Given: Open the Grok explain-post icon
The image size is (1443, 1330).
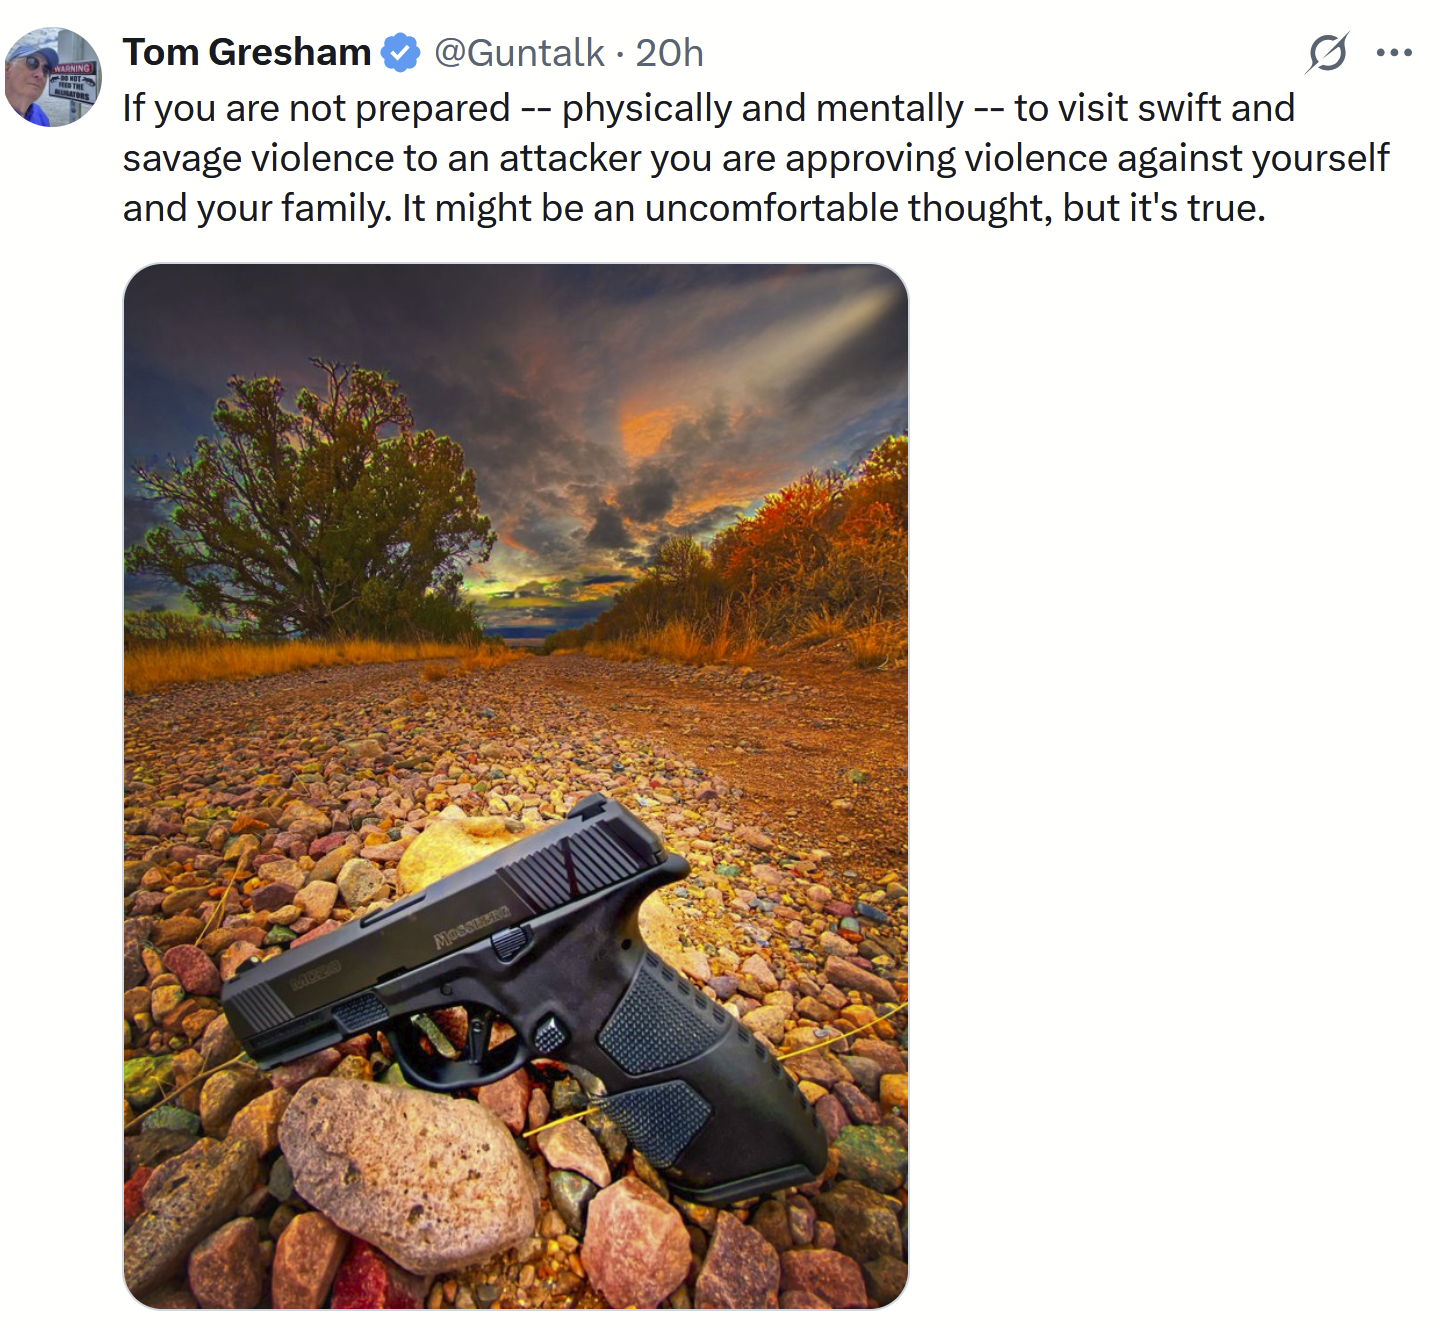Looking at the screenshot, I should 1327,53.
